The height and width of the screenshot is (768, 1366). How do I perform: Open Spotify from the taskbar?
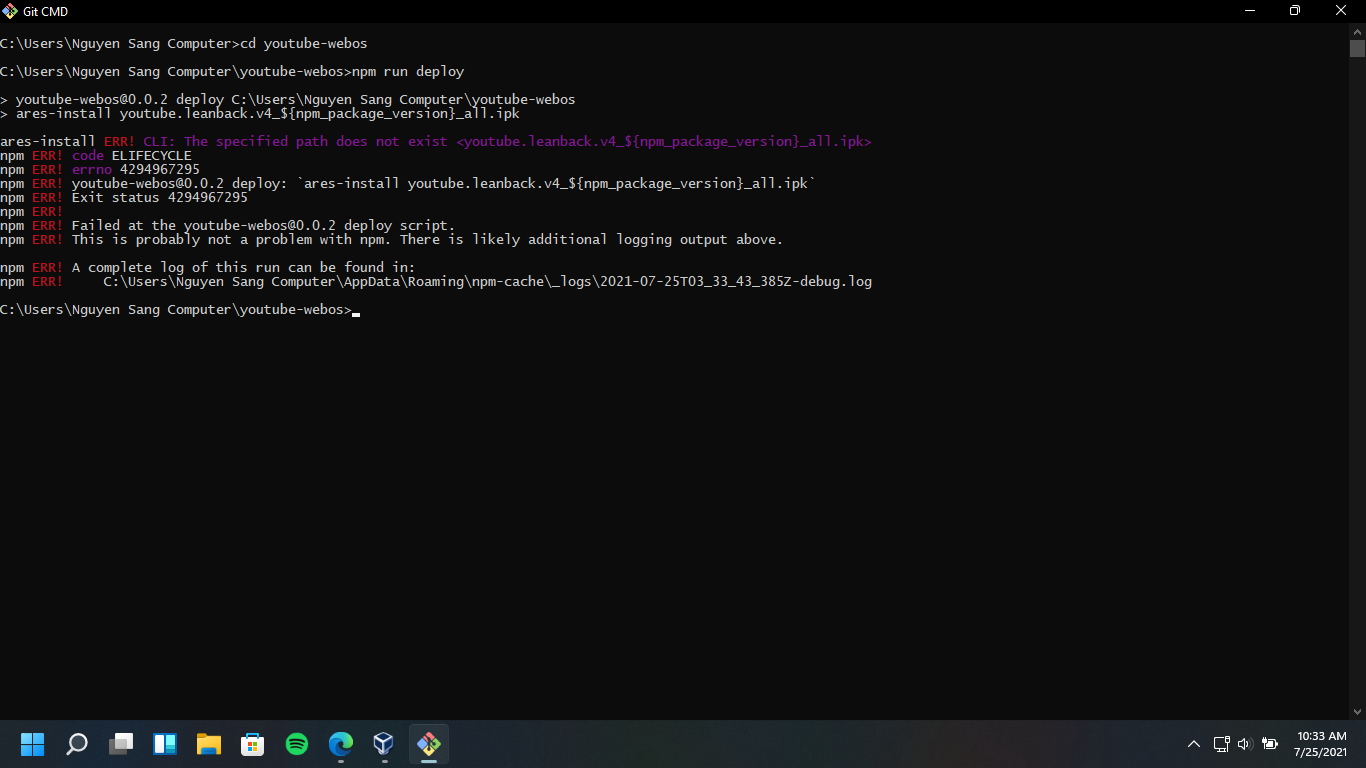coord(297,744)
